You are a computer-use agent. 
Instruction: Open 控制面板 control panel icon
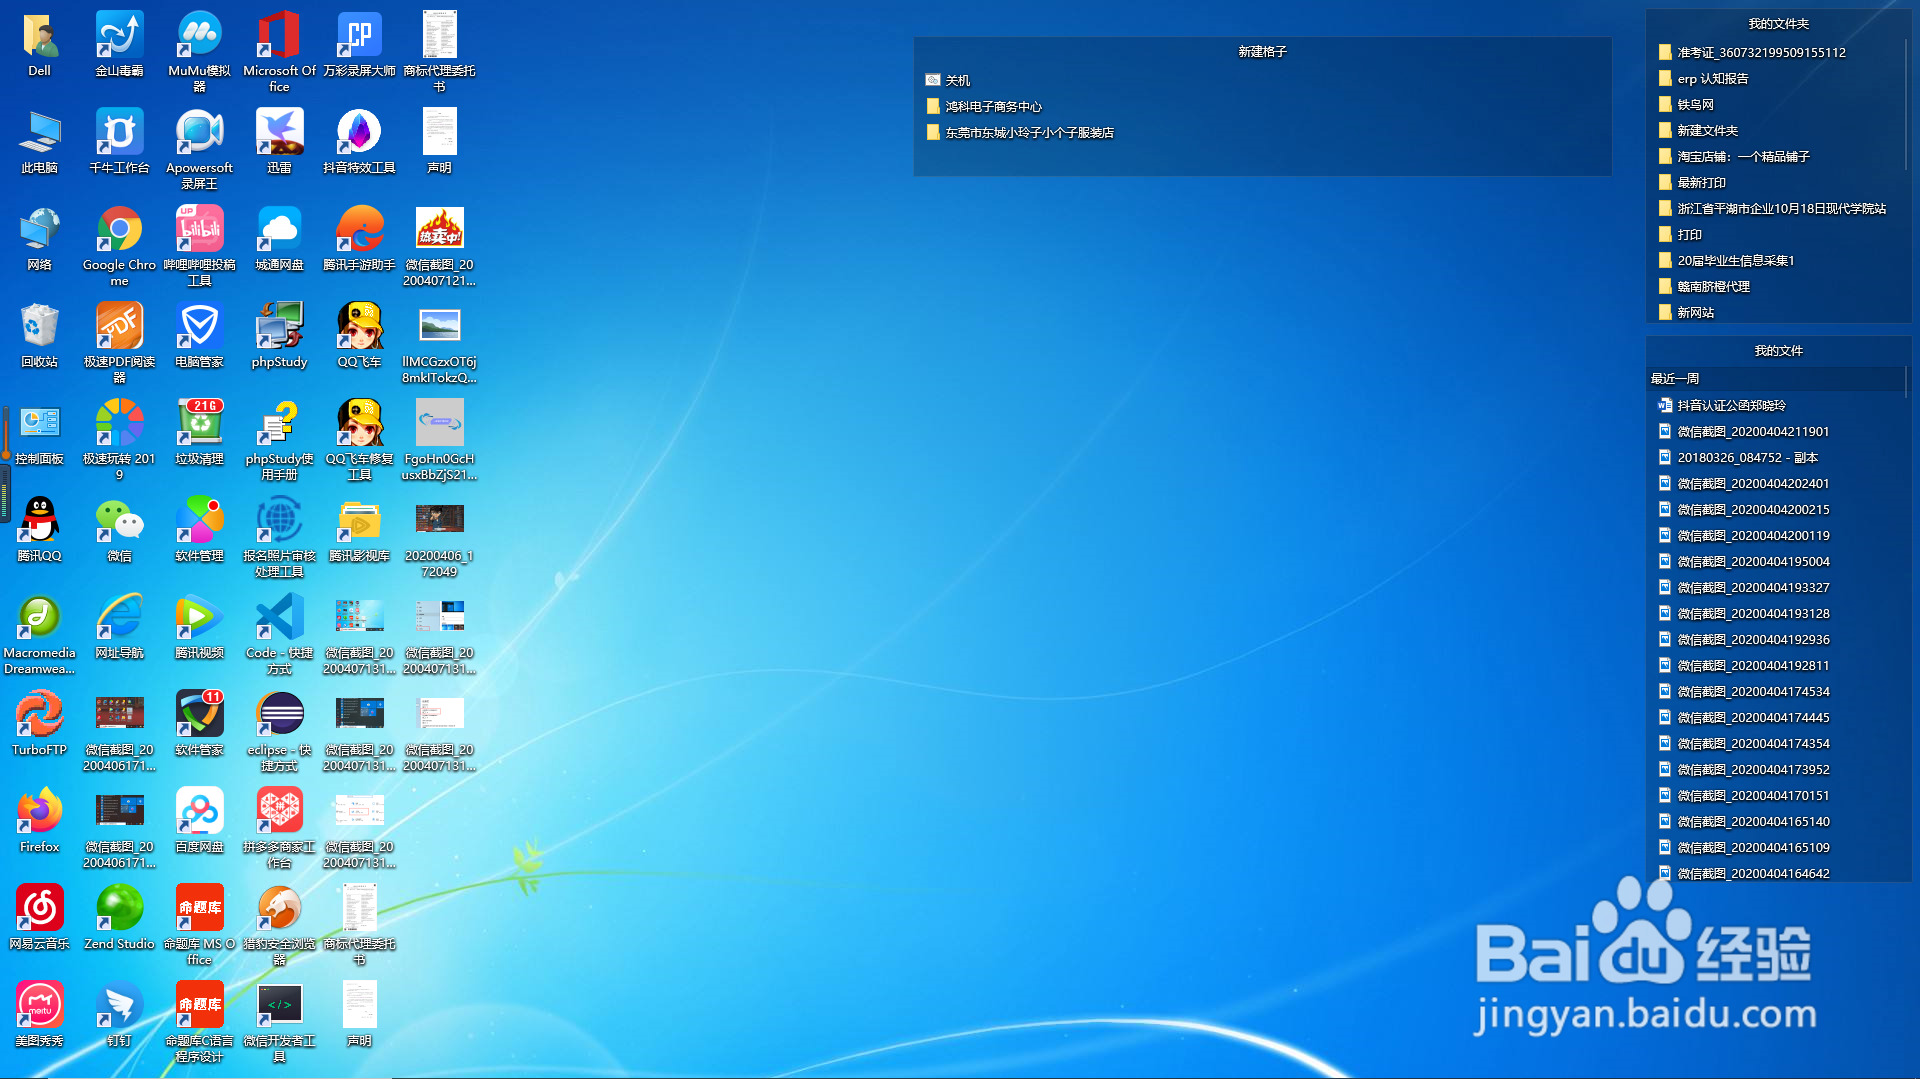tap(39, 424)
